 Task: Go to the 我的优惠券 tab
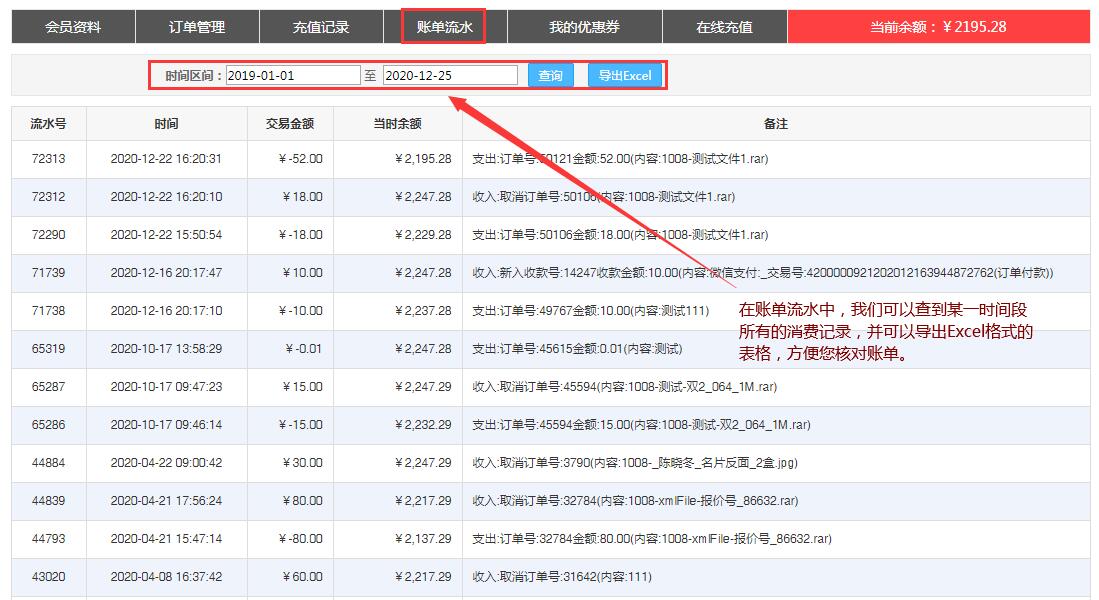point(585,27)
